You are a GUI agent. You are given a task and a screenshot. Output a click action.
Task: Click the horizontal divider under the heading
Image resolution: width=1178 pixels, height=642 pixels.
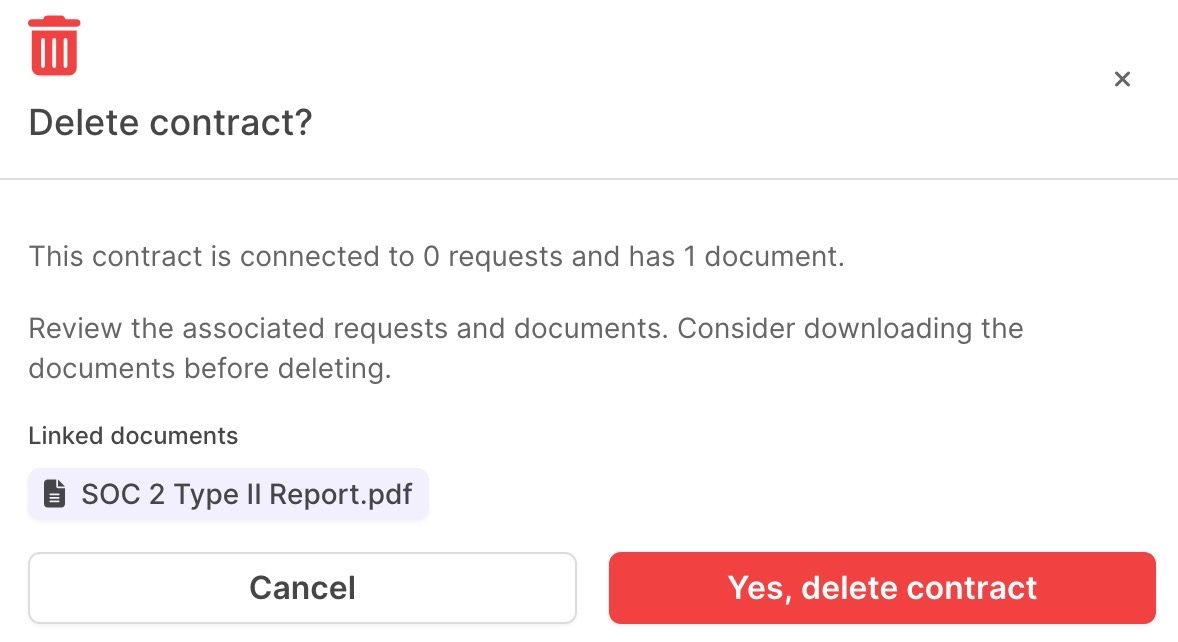(x=589, y=179)
